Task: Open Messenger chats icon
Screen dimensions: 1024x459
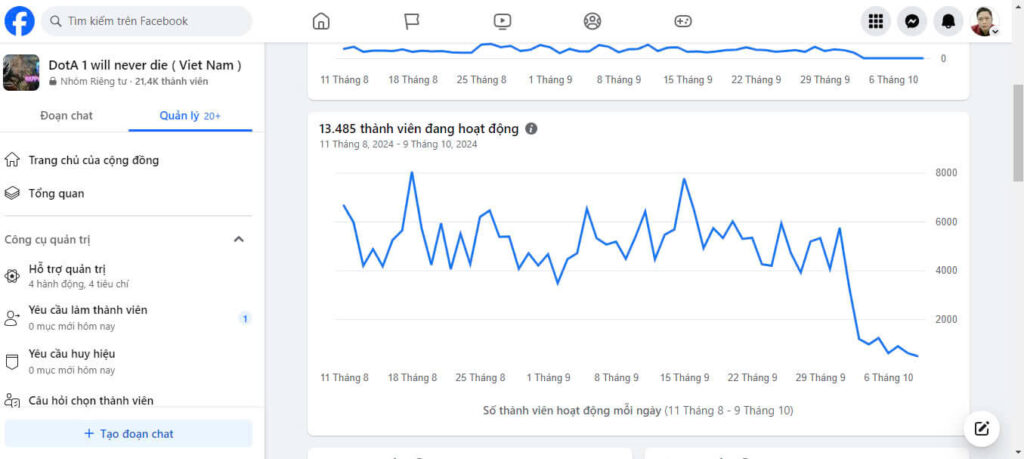Action: pyautogui.click(x=912, y=21)
